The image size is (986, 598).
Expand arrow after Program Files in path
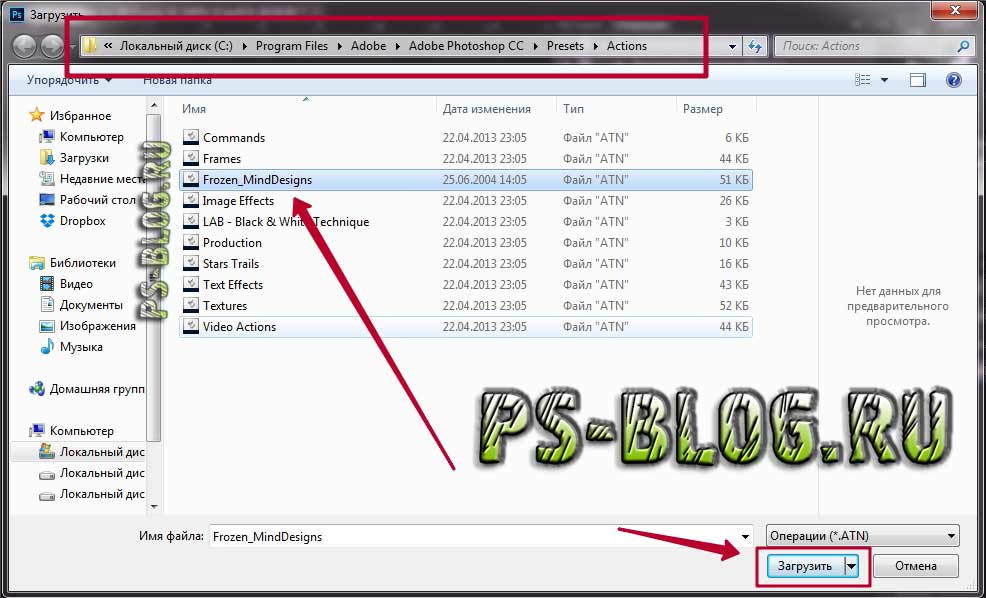tap(340, 46)
